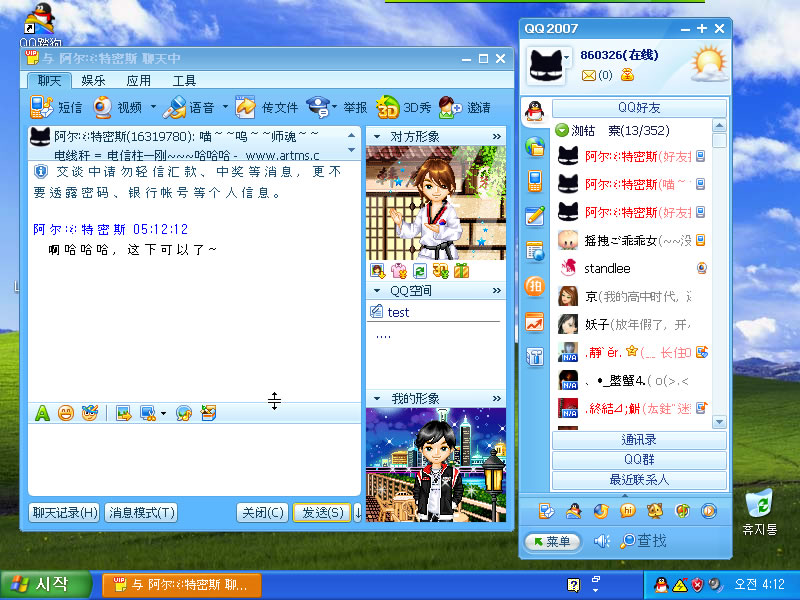Click the weather sun icon in QQ2007

coord(709,64)
